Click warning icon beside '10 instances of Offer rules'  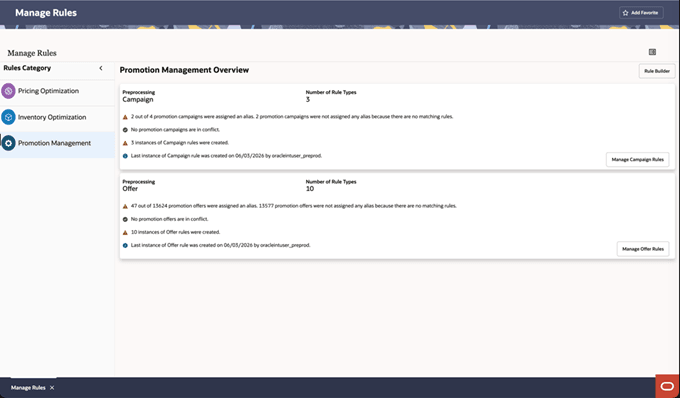pos(125,232)
